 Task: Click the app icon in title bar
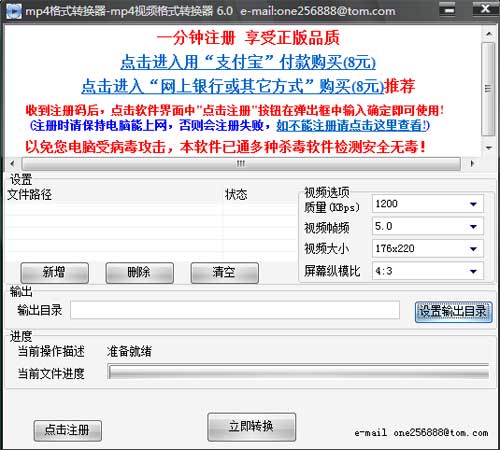14,11
